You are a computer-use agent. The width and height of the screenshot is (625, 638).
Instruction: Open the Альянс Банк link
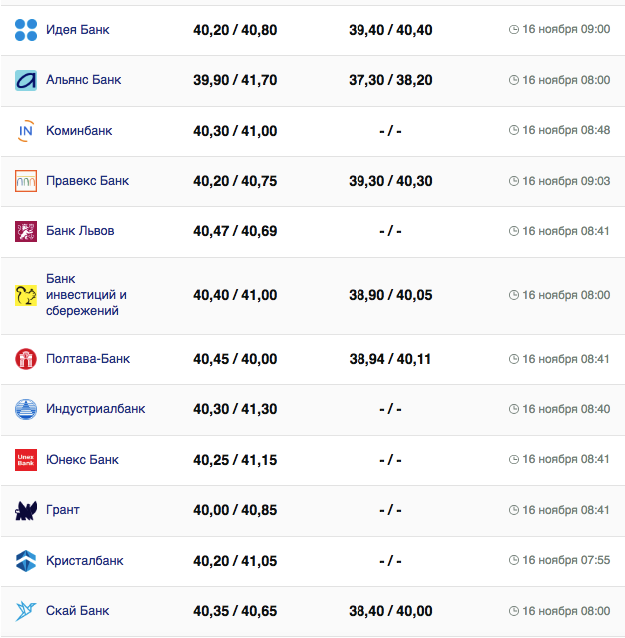click(x=84, y=80)
